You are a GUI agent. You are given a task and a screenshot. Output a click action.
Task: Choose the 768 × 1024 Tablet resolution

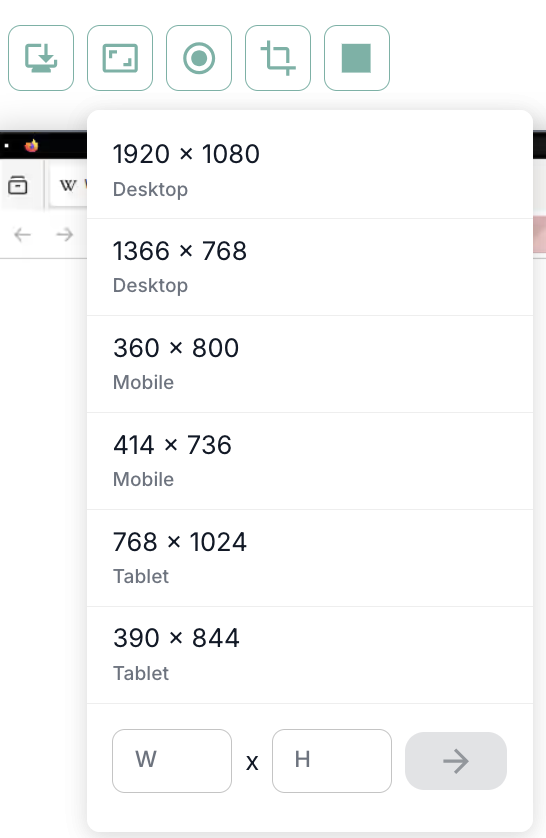[310, 558]
